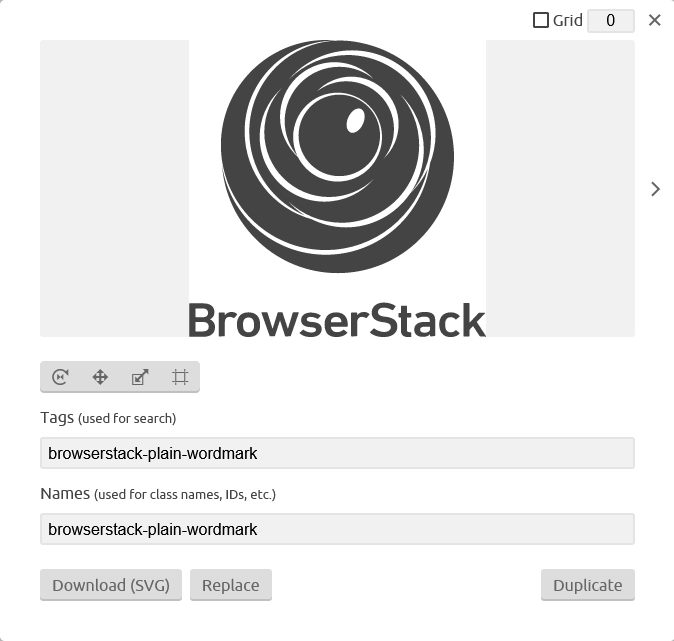Select the rotate/flip tool icon
Screen dimensions: 674x641
pos(60,377)
